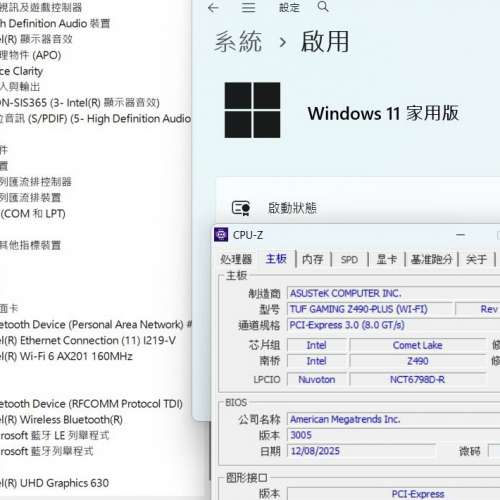This screenshot has width=500, height=500.
Task: Click the Nuvoton LPCIO value
Action: coord(317,379)
